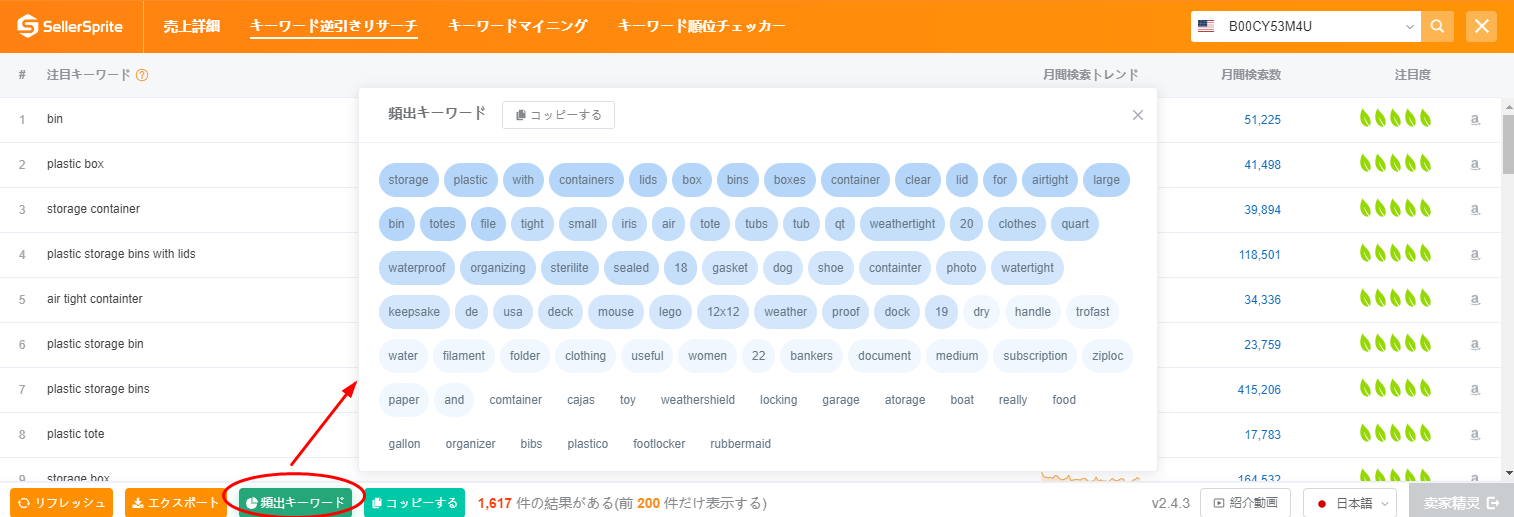Select the 'sterilite' keyword tag
The height and width of the screenshot is (517, 1514).
(570, 268)
